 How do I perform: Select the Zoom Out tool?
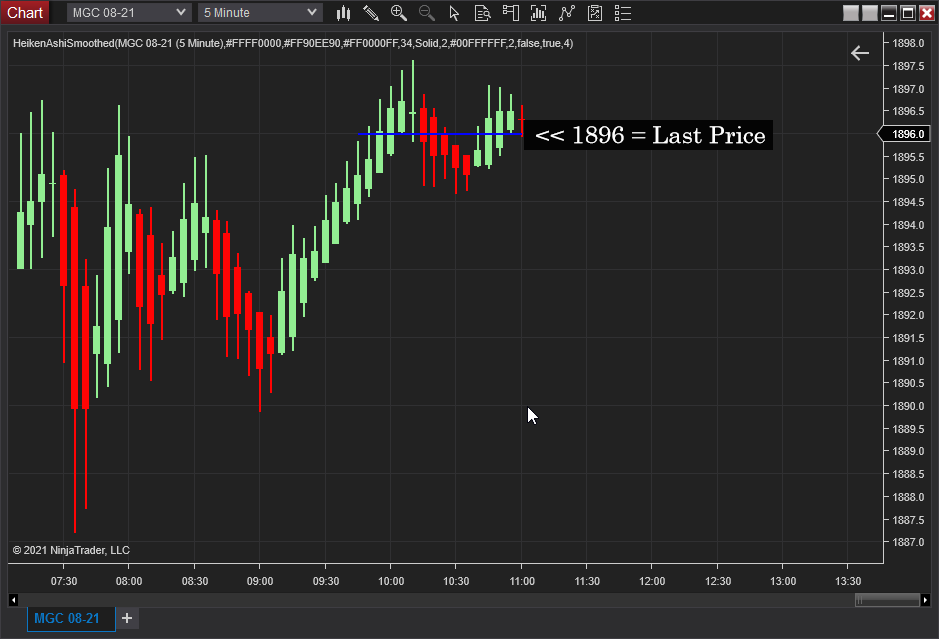click(424, 13)
